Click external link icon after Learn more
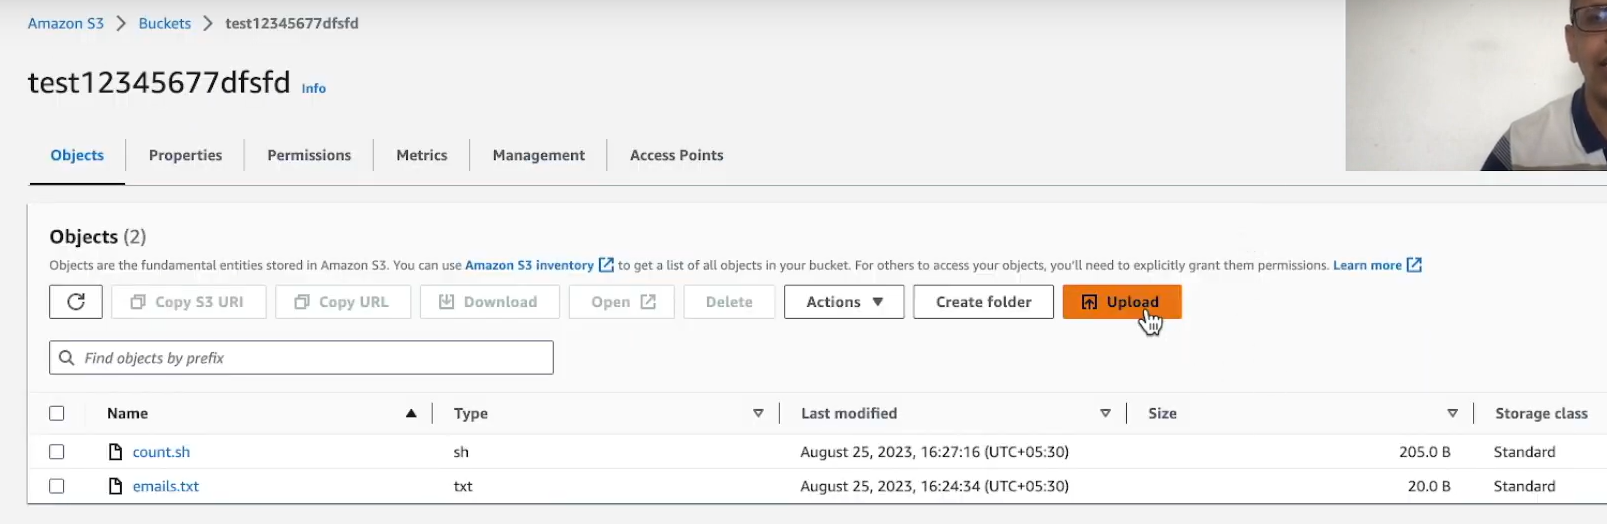The height and width of the screenshot is (524, 1607). (x=1414, y=265)
